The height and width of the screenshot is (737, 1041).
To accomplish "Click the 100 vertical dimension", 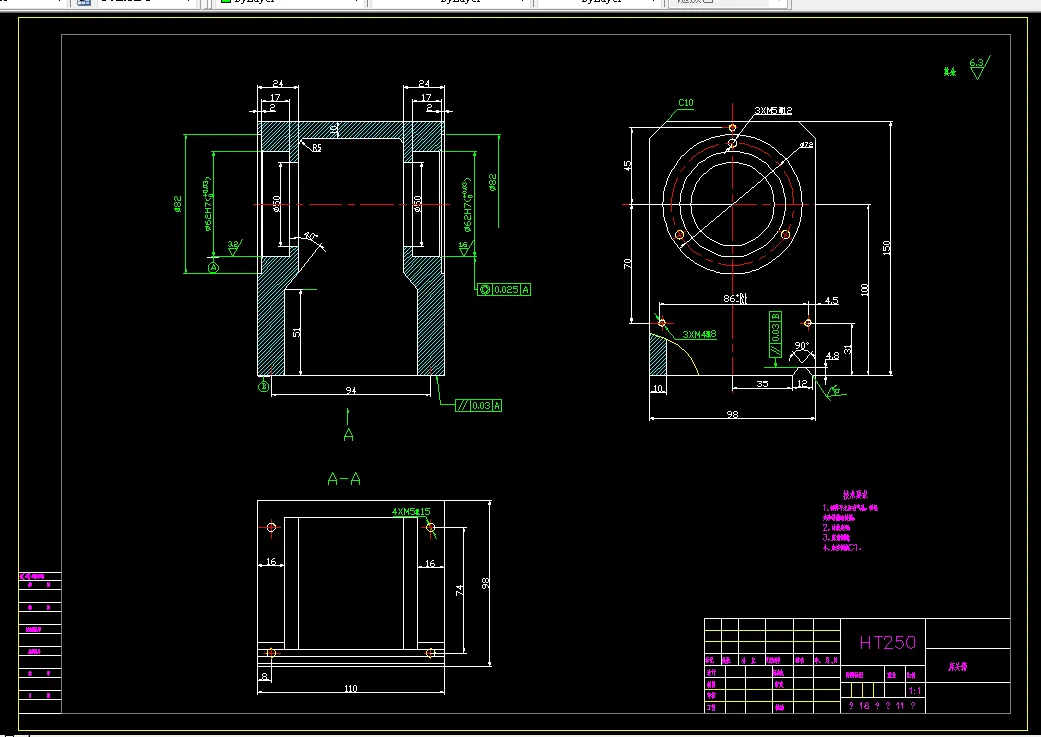I will click(x=864, y=289).
